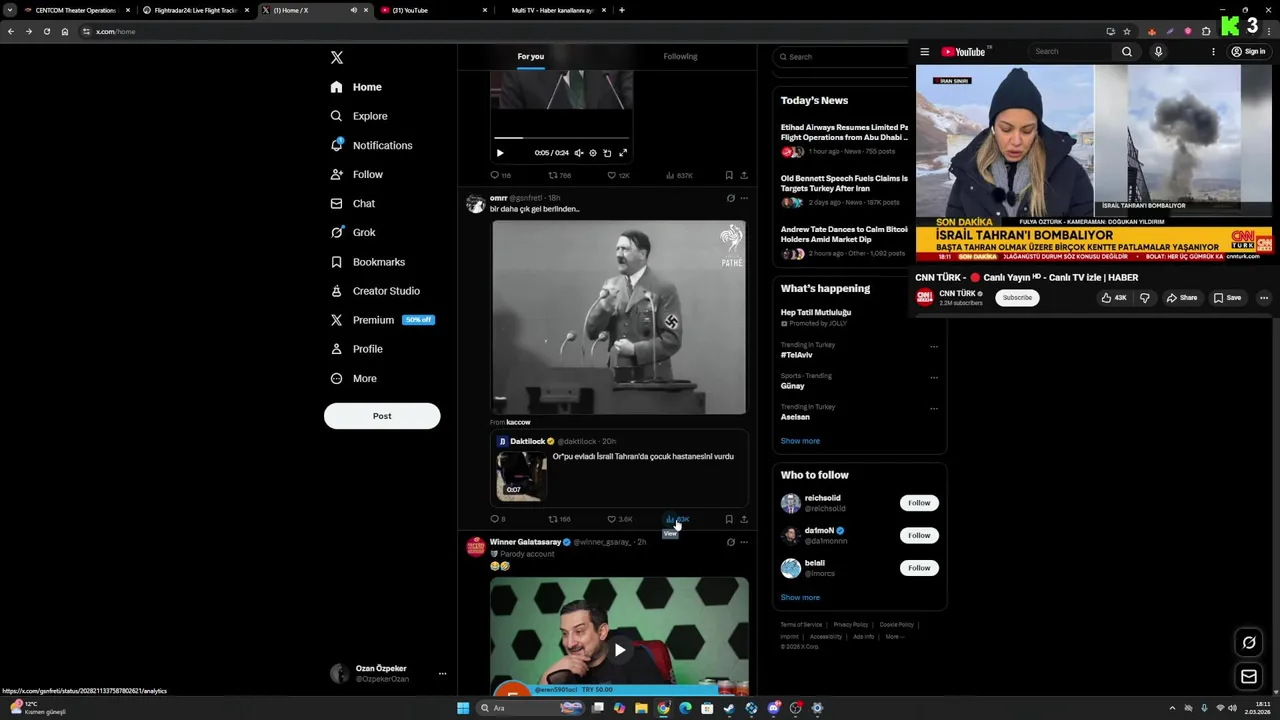Screen dimensions: 1280x720
Task: Open the black-and-white video in omrr post
Action: (x=619, y=317)
